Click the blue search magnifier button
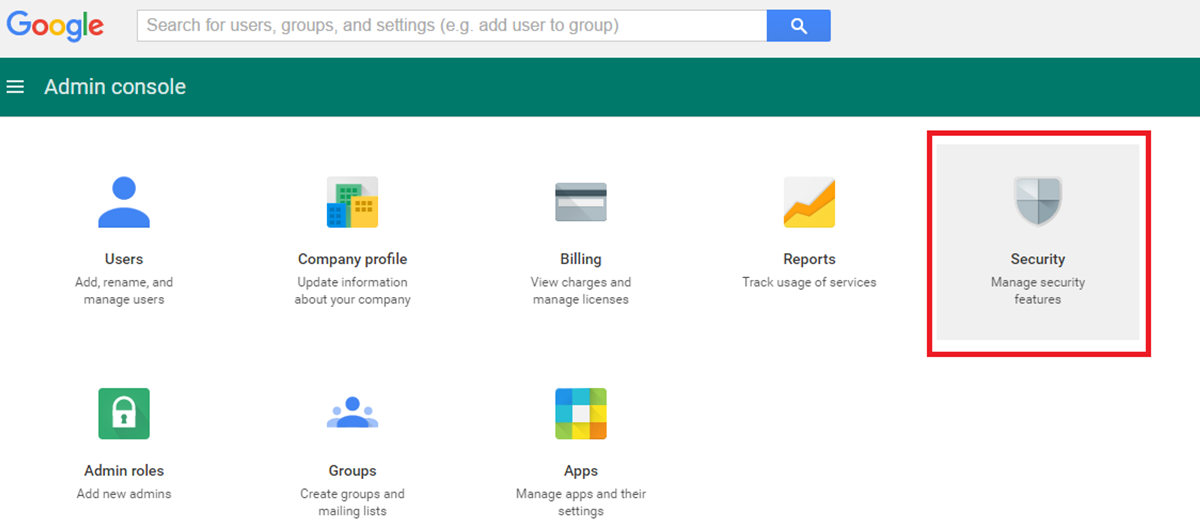Image resolution: width=1200 pixels, height=526 pixels. tap(798, 26)
